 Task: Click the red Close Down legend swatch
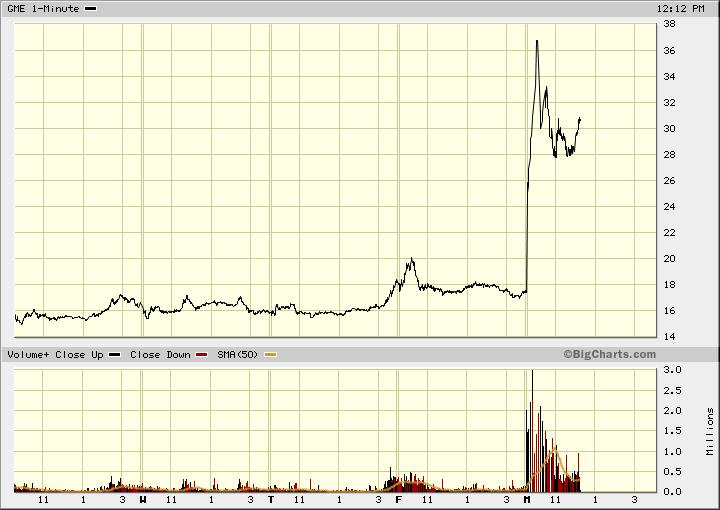[x=202, y=354]
